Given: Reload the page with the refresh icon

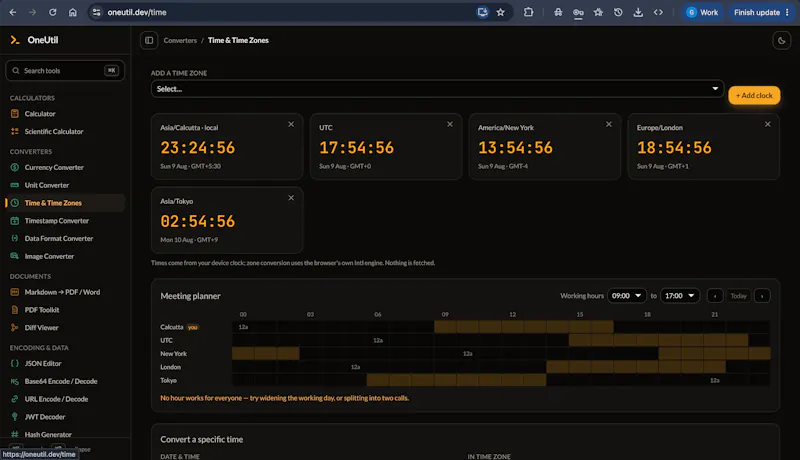Looking at the screenshot, I should click(53, 12).
